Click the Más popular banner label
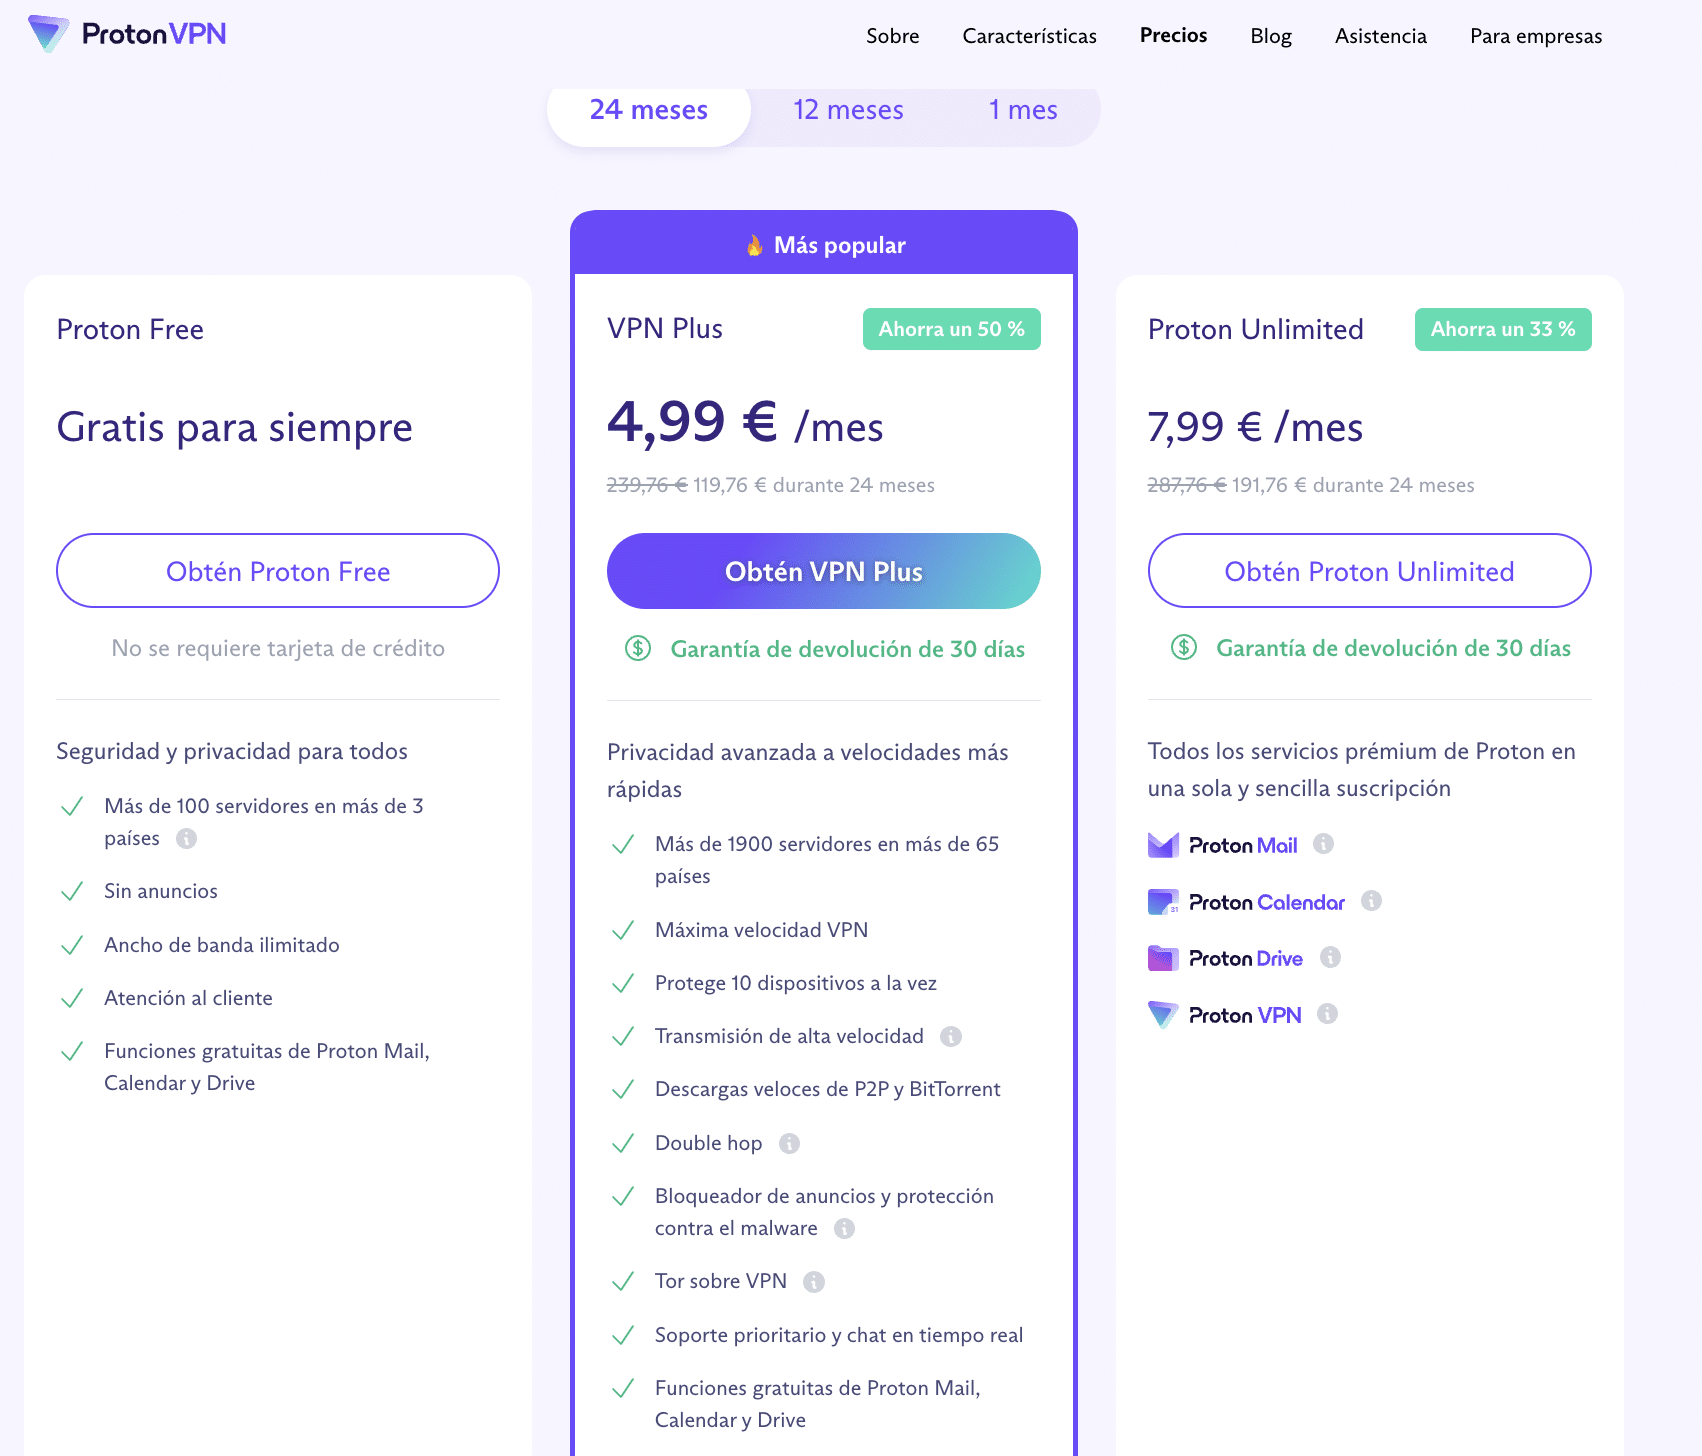The height and width of the screenshot is (1456, 1702). point(840,245)
